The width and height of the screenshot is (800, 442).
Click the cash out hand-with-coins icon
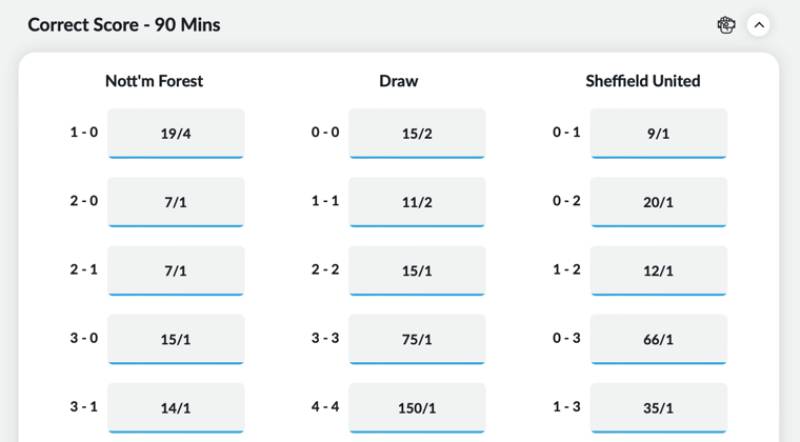[727, 25]
